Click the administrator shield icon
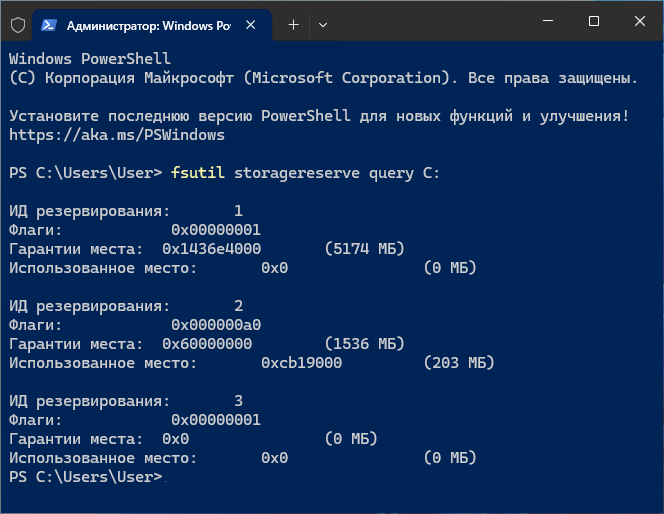Screen dimensions: 664x514 click(x=17, y=22)
